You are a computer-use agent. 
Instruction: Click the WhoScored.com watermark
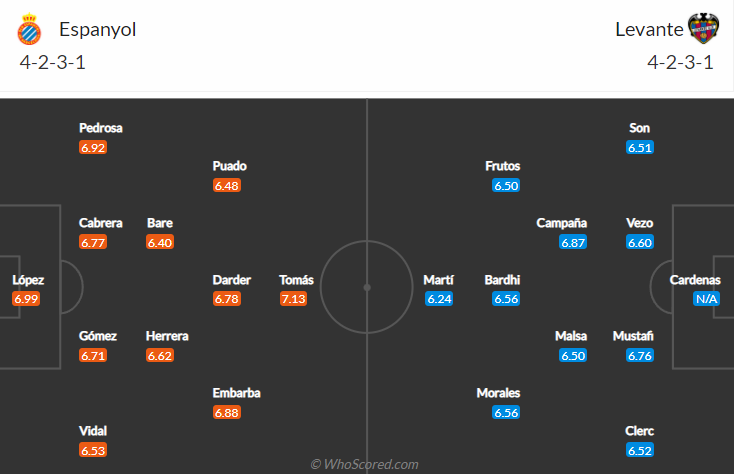point(364,464)
